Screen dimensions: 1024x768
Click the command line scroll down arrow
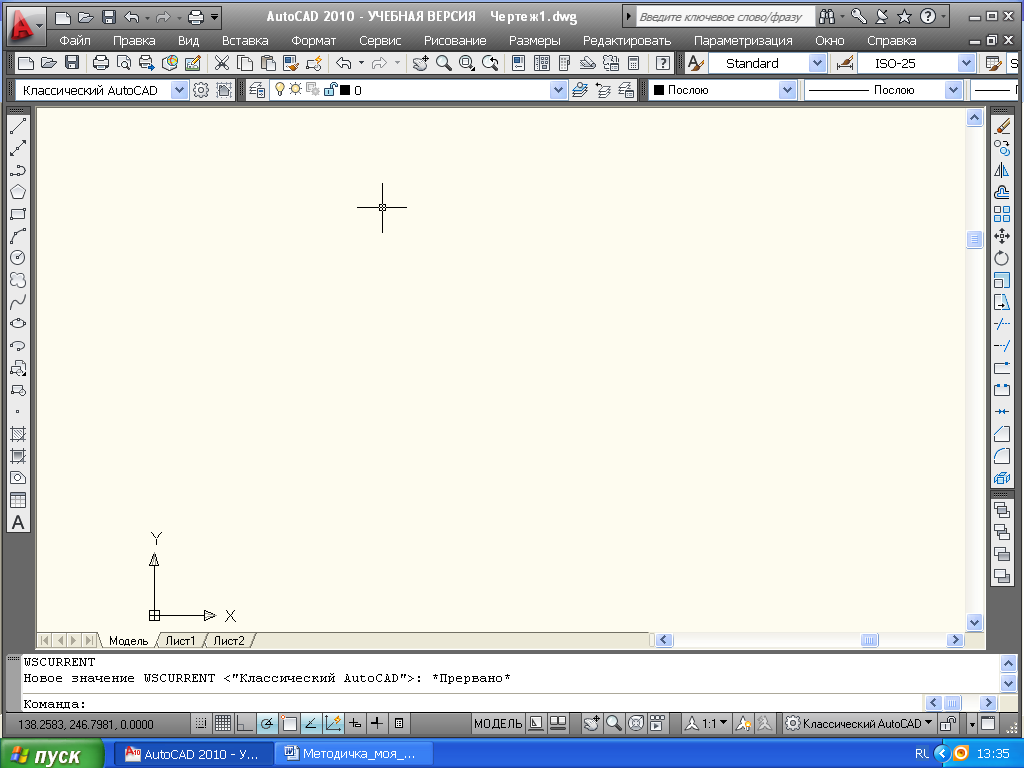1008,683
